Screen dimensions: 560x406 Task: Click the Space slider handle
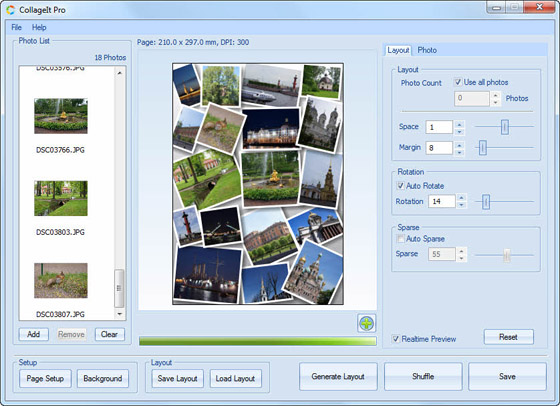(x=505, y=127)
